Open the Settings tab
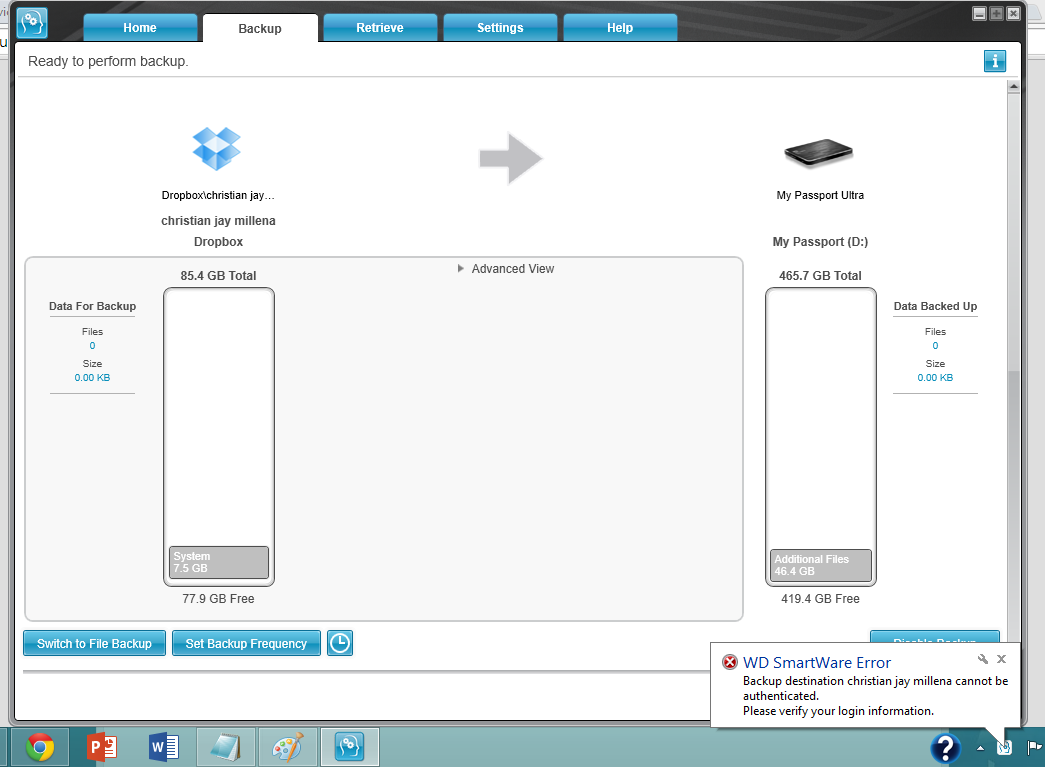The image size is (1045, 767). point(500,28)
